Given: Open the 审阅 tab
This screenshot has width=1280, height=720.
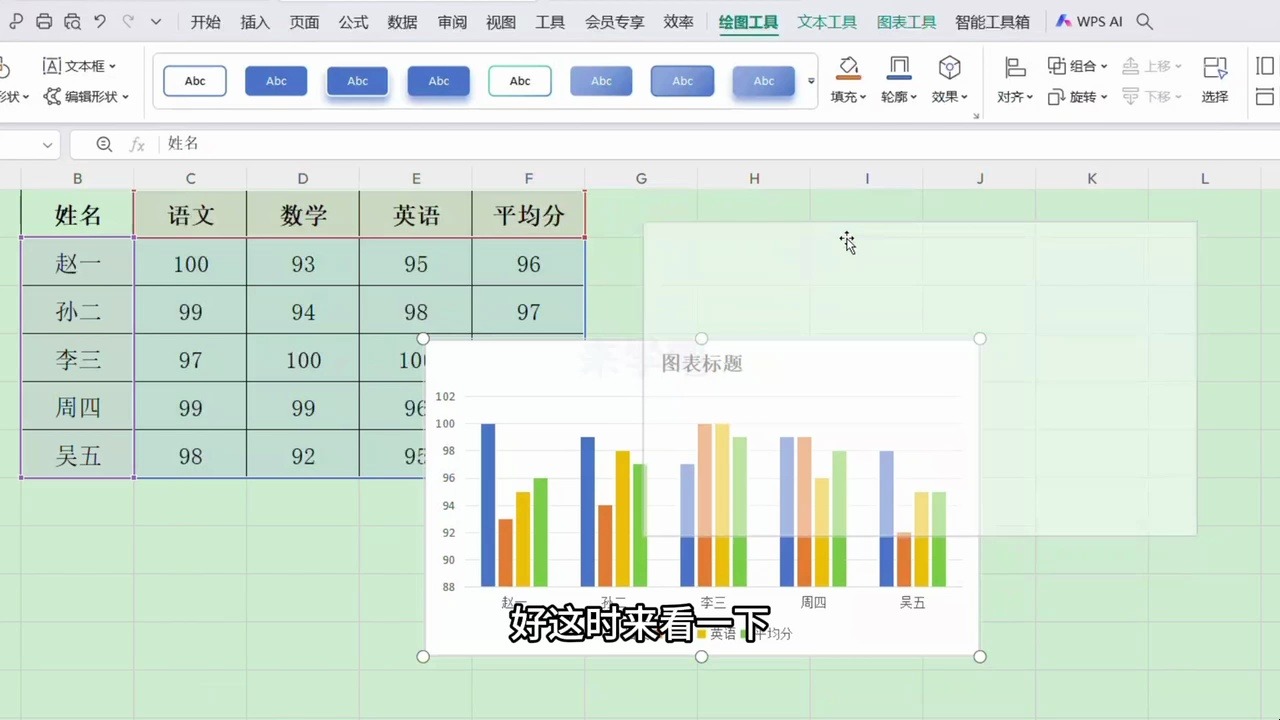Looking at the screenshot, I should click(452, 21).
